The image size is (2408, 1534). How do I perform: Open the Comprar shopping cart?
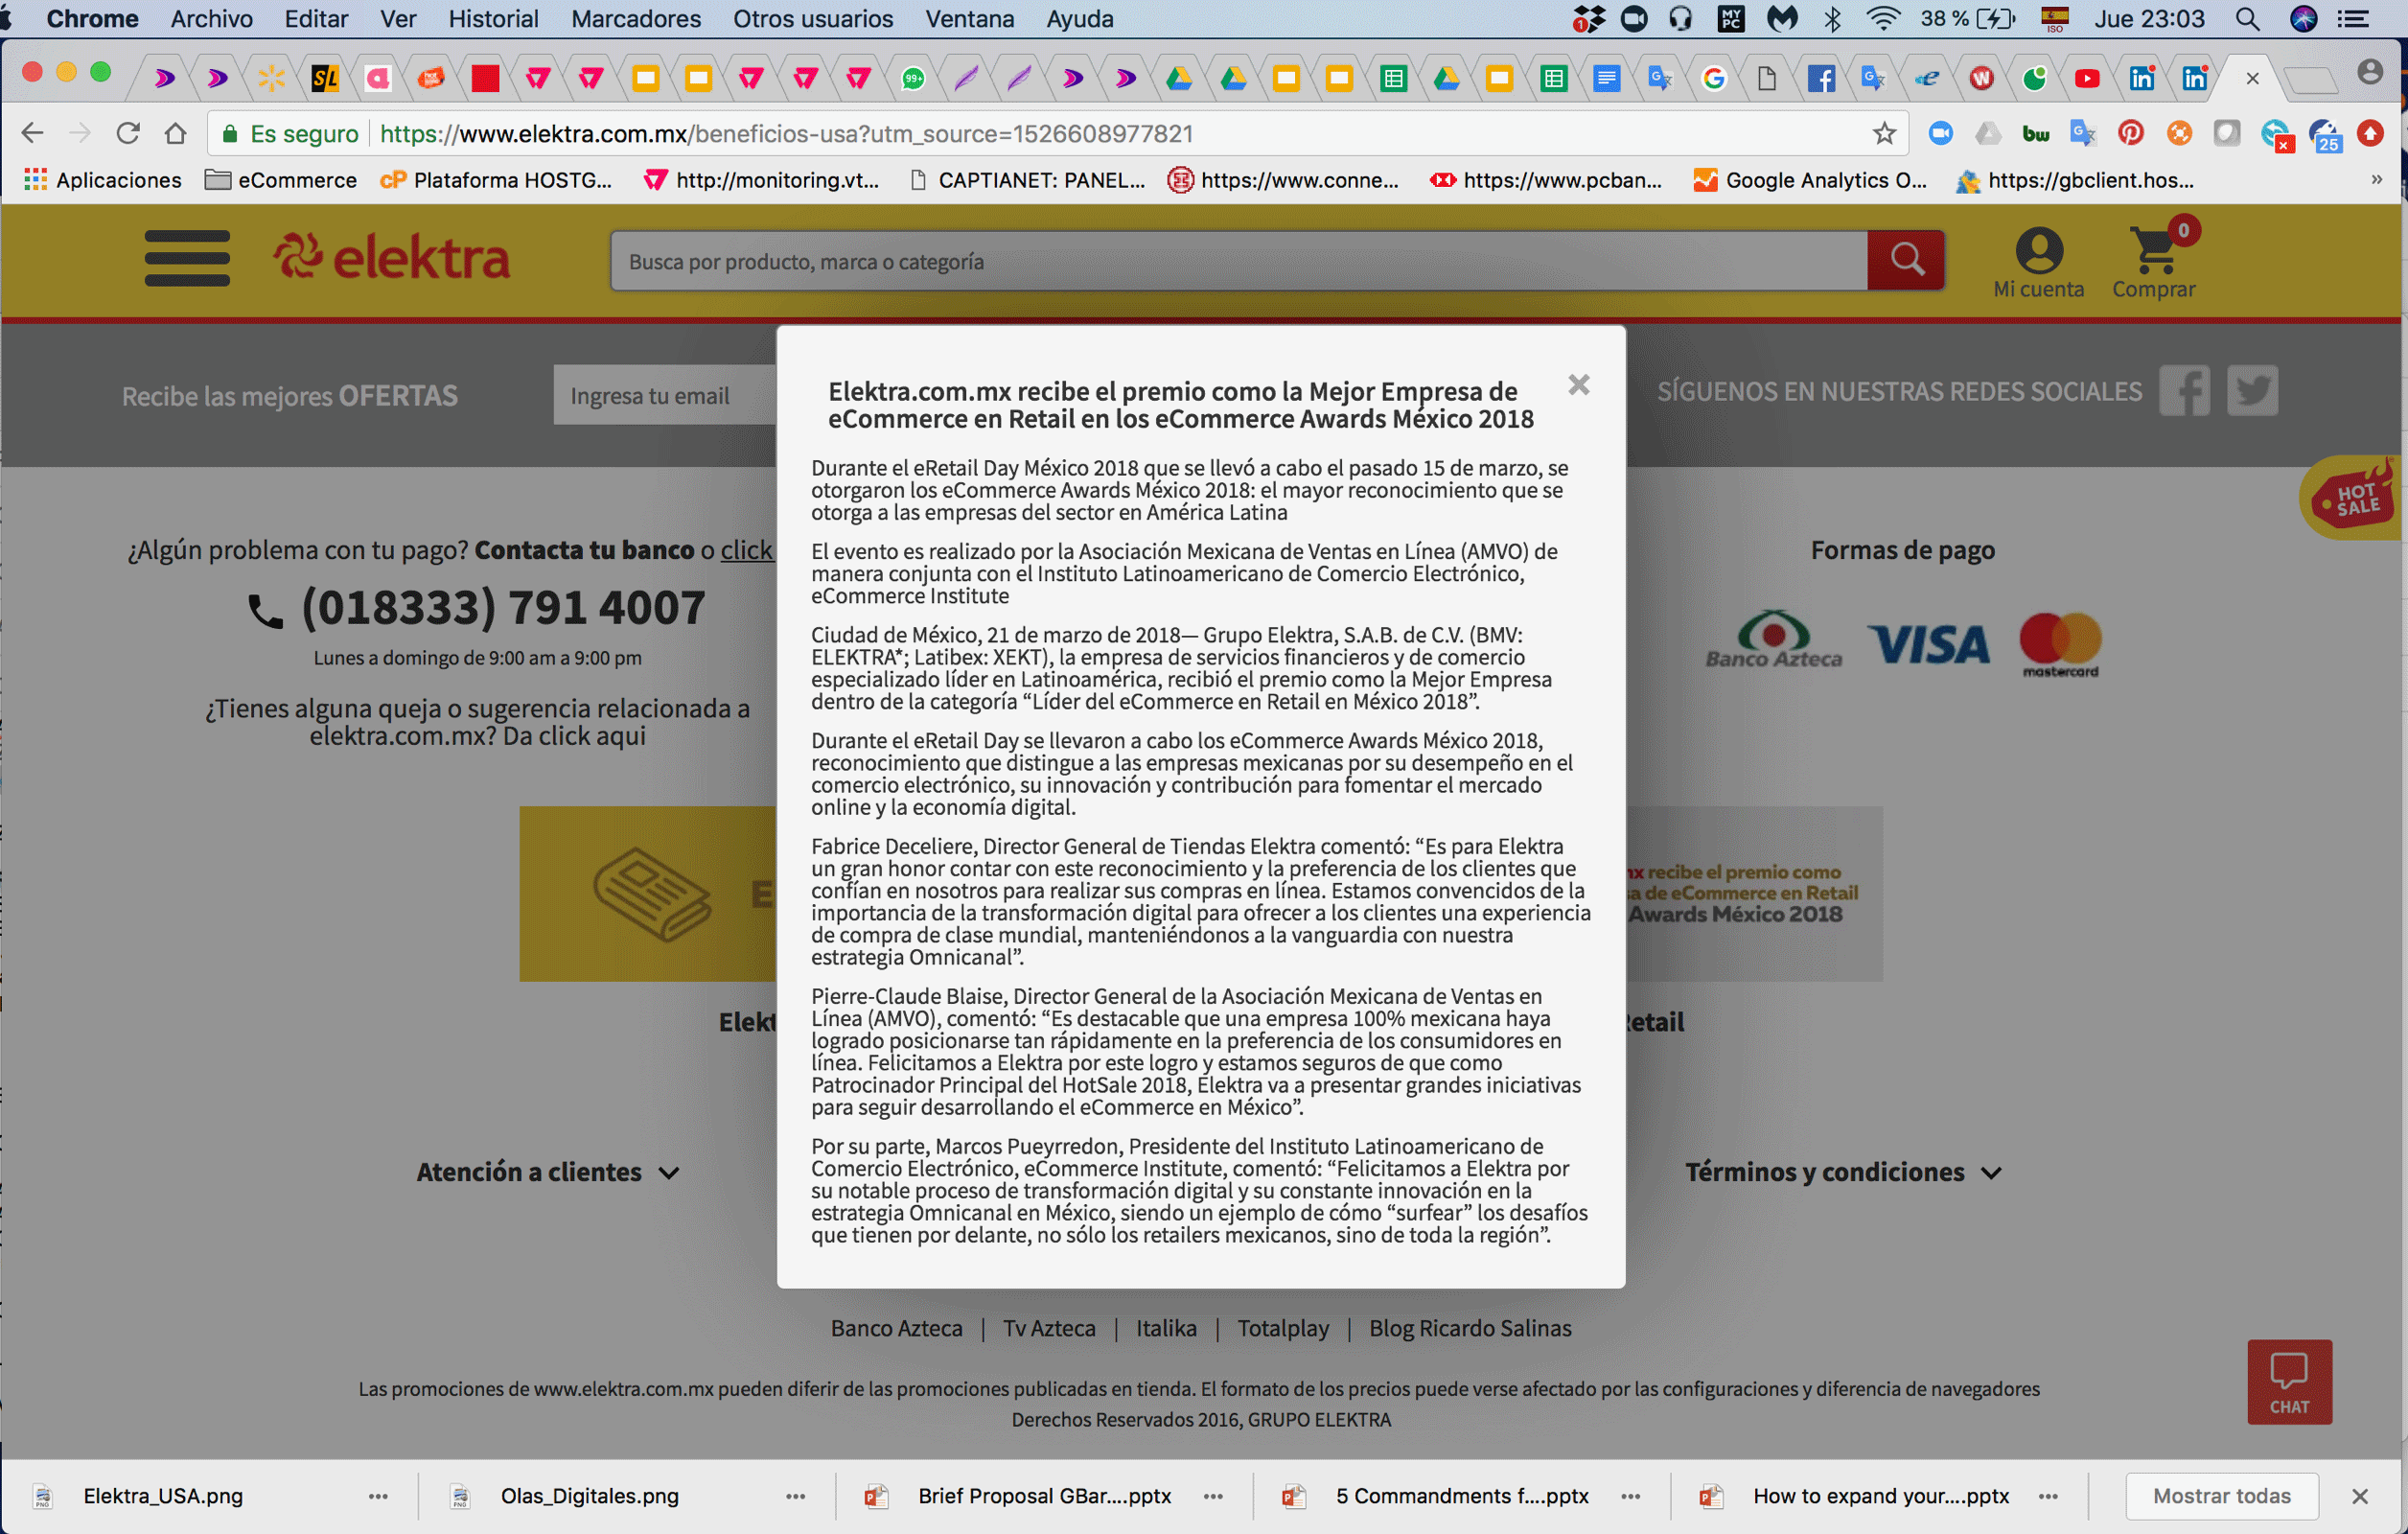coord(2154,262)
